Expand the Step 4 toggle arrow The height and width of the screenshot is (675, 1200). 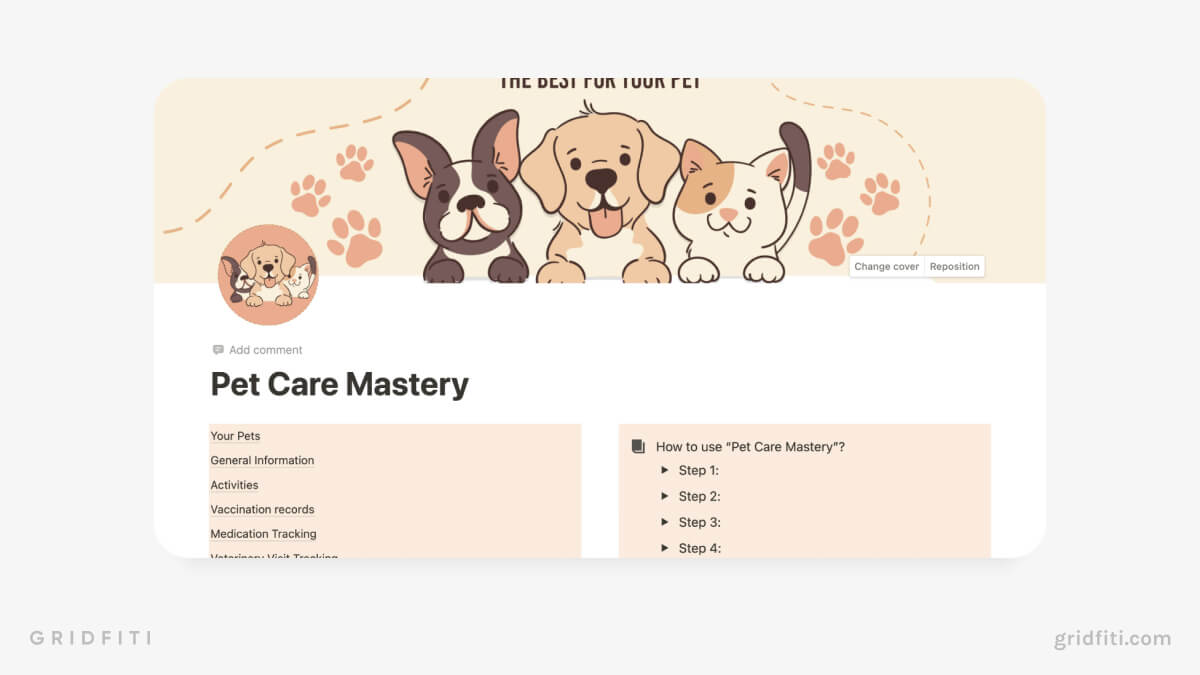(x=664, y=548)
